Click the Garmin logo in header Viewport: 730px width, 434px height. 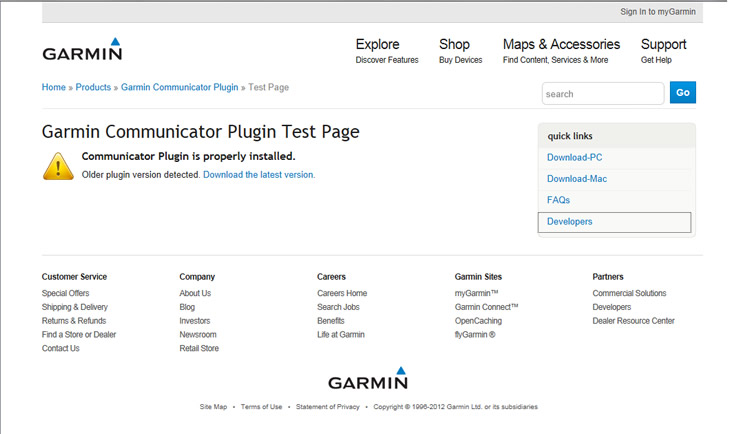click(82, 49)
